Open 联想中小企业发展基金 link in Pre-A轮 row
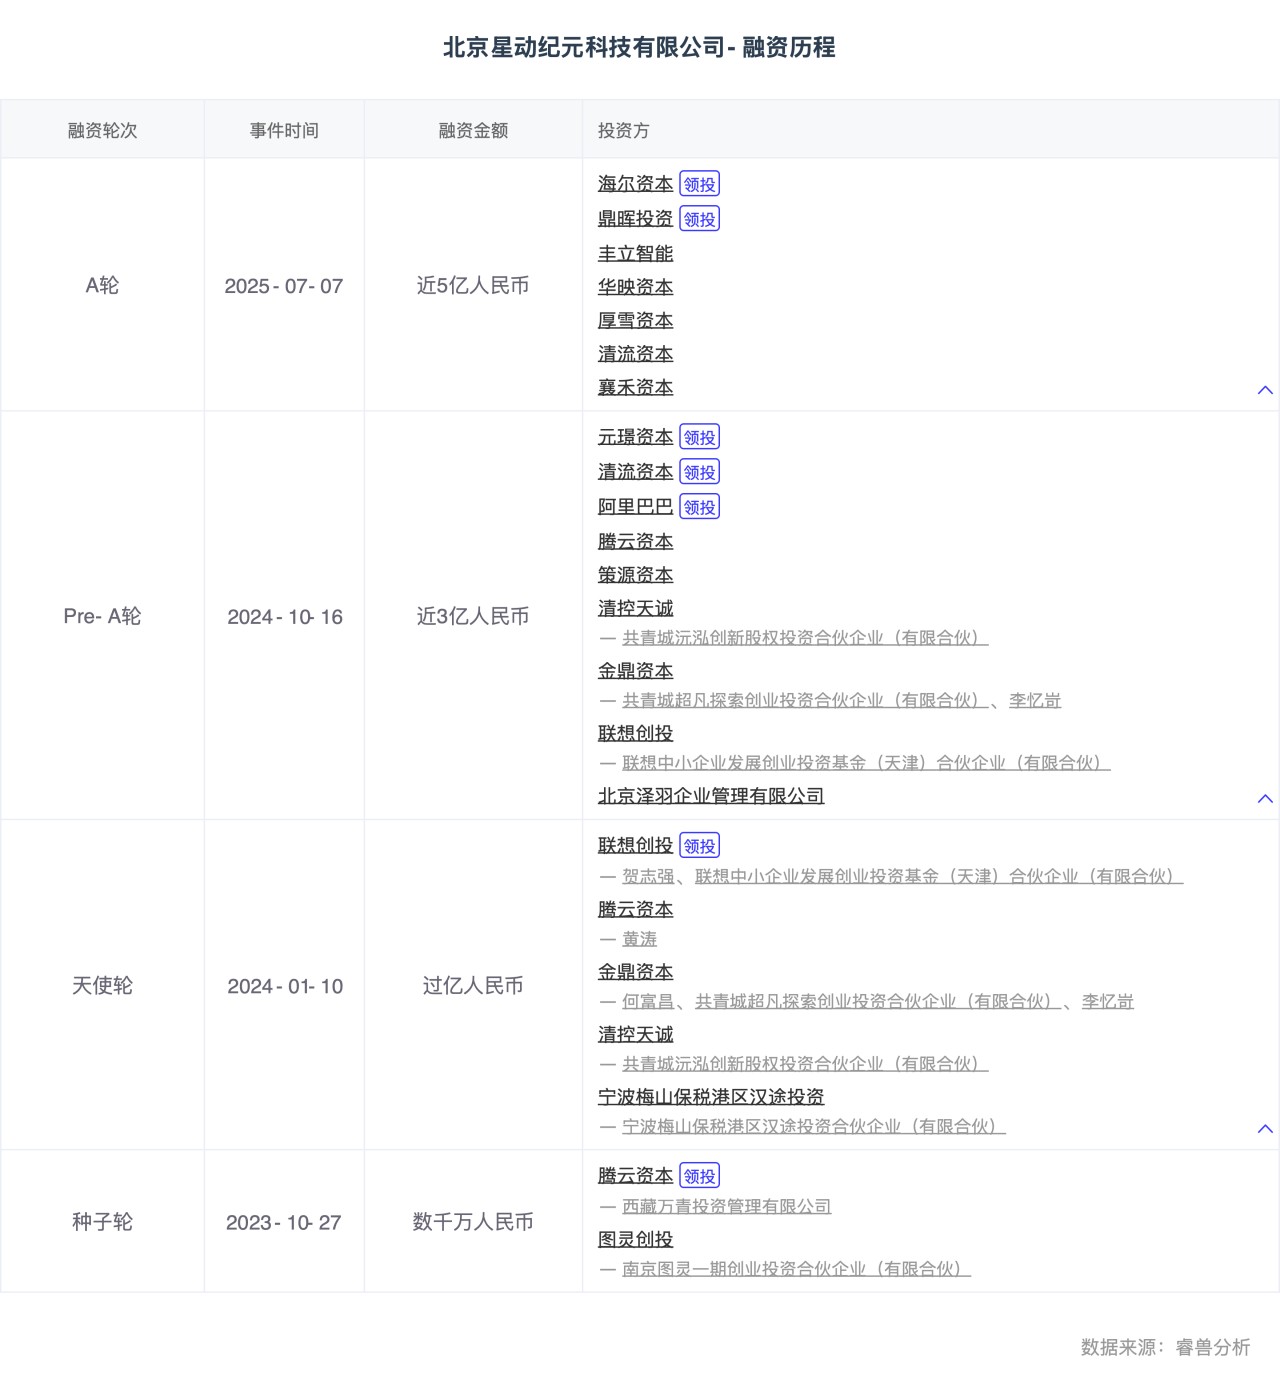The image size is (1280, 1399). (866, 763)
